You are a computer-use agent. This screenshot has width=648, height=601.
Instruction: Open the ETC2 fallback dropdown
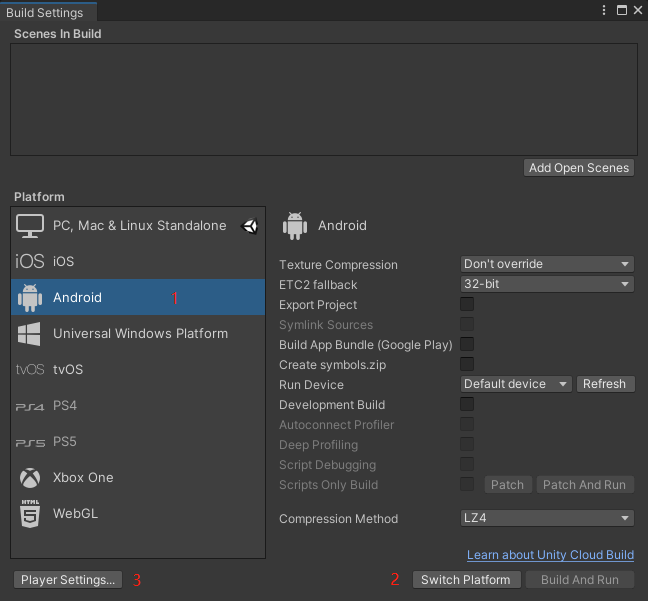(547, 284)
